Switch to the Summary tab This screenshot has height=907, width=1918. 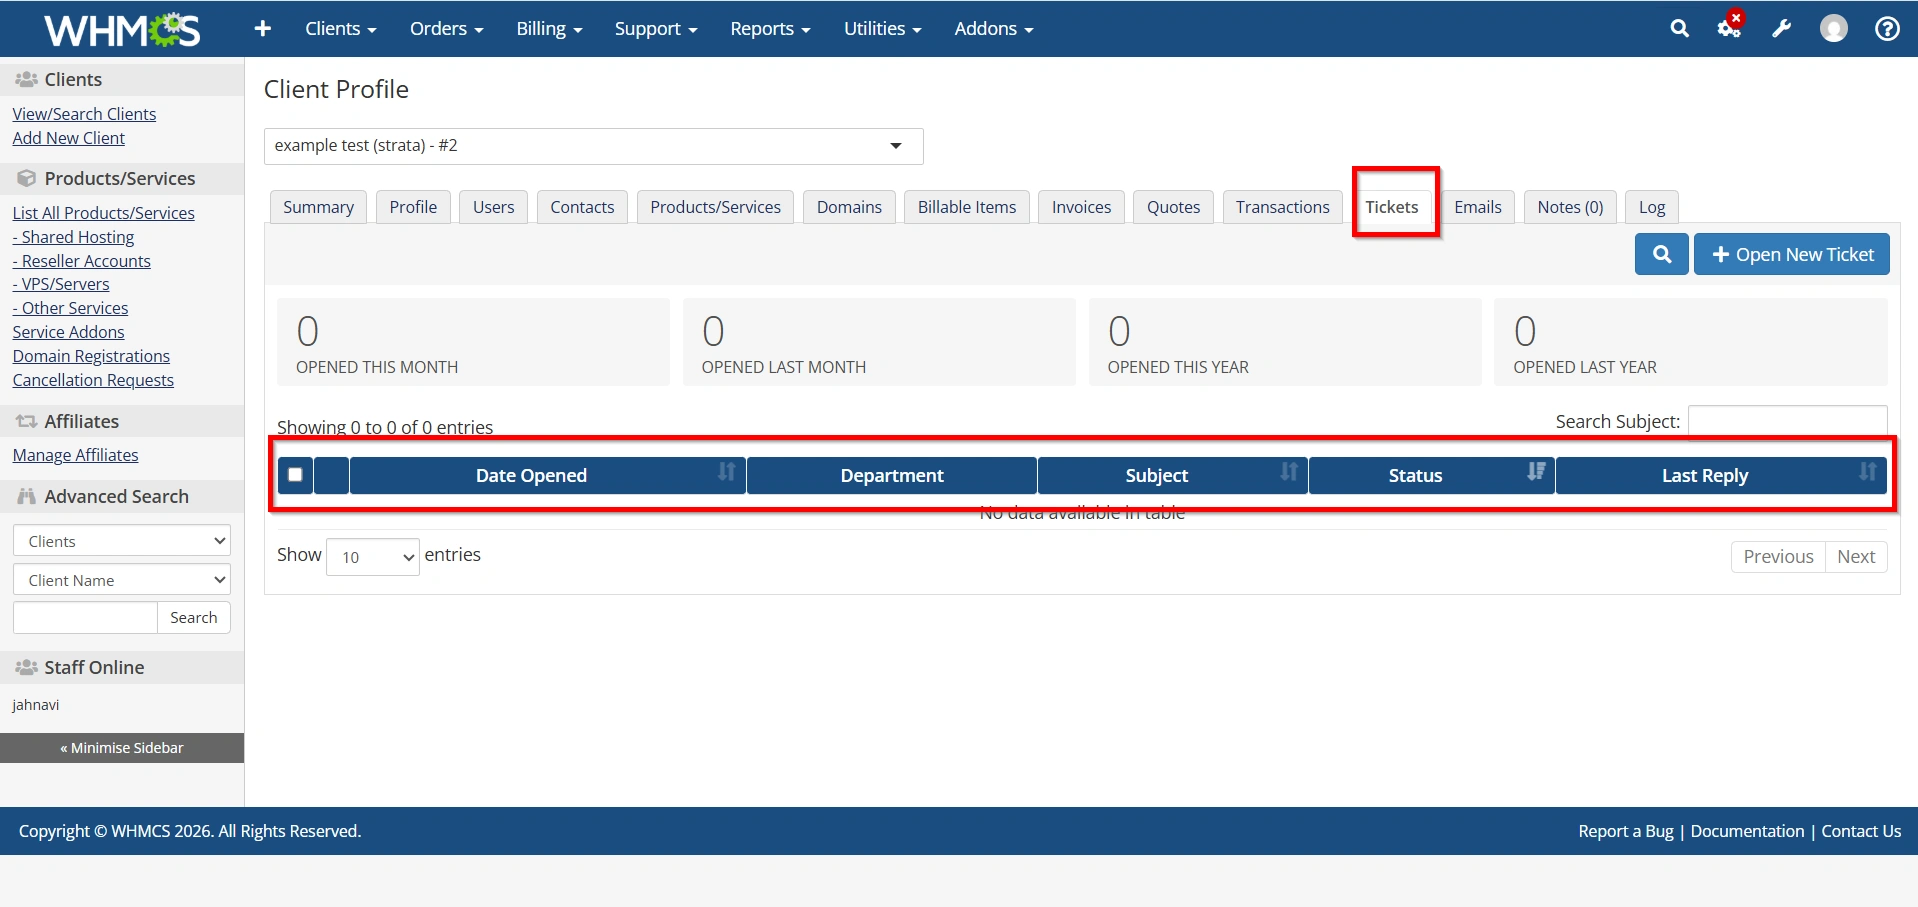point(318,207)
